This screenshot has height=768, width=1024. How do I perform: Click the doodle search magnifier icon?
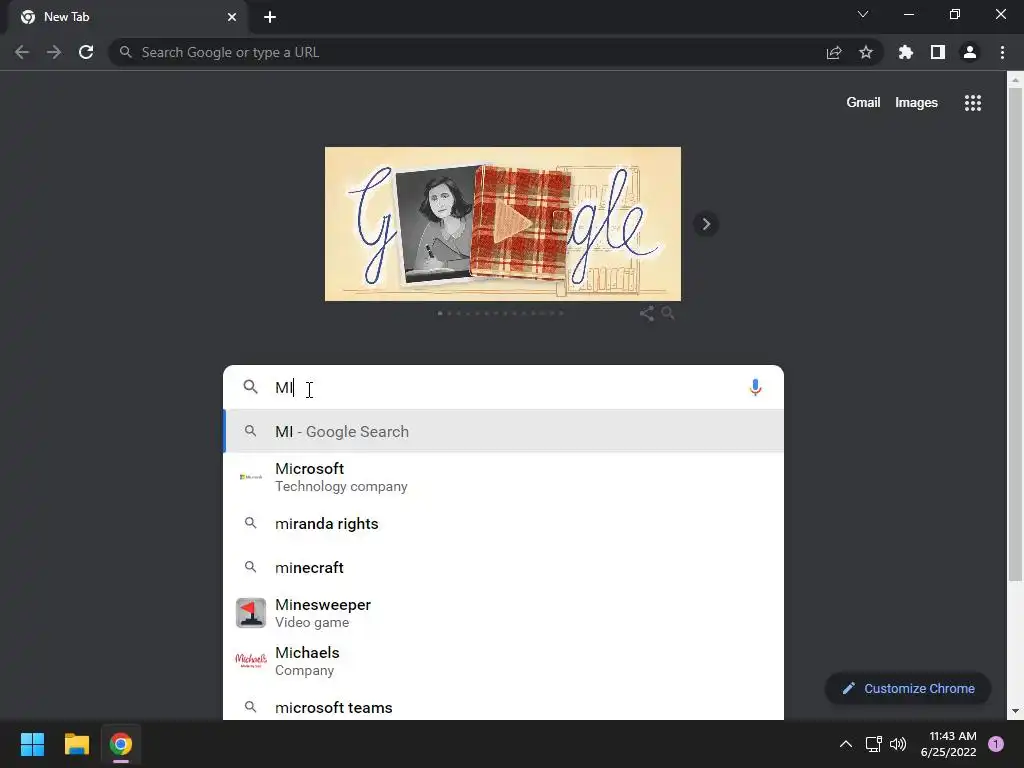pos(668,313)
